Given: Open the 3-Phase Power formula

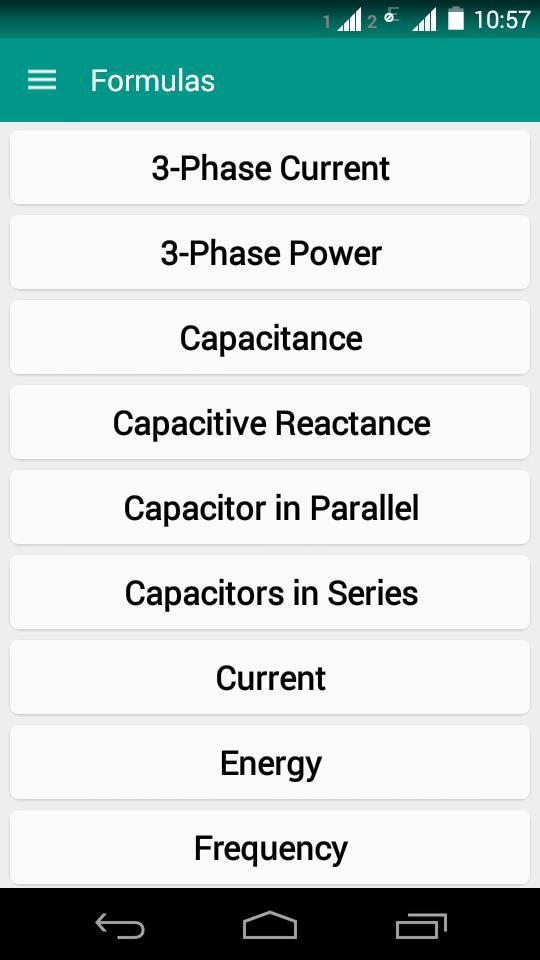Looking at the screenshot, I should click(x=270, y=252).
